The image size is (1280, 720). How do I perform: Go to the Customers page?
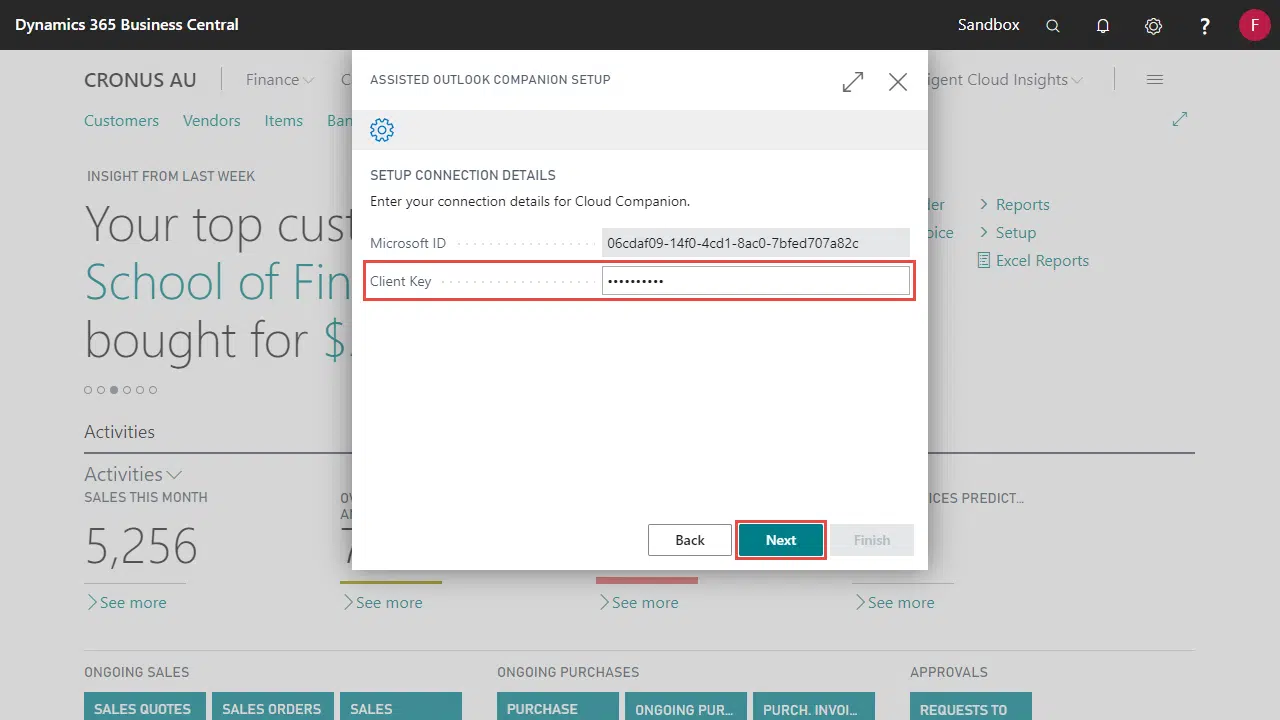pos(121,120)
